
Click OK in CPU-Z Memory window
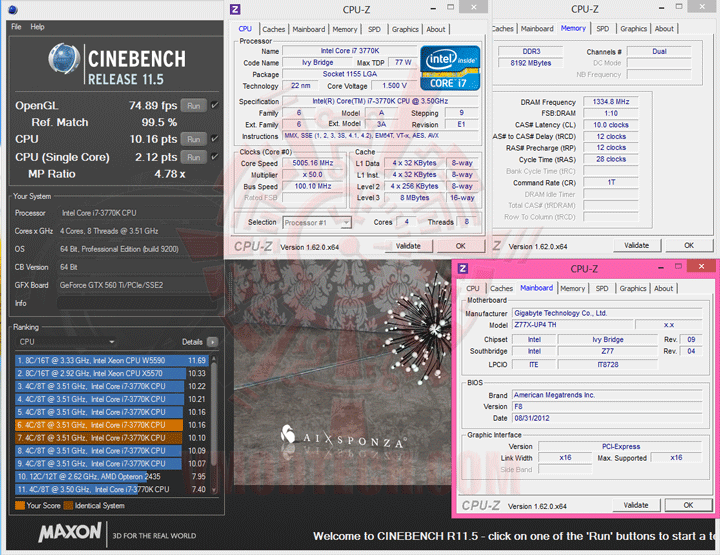pyautogui.click(x=689, y=246)
